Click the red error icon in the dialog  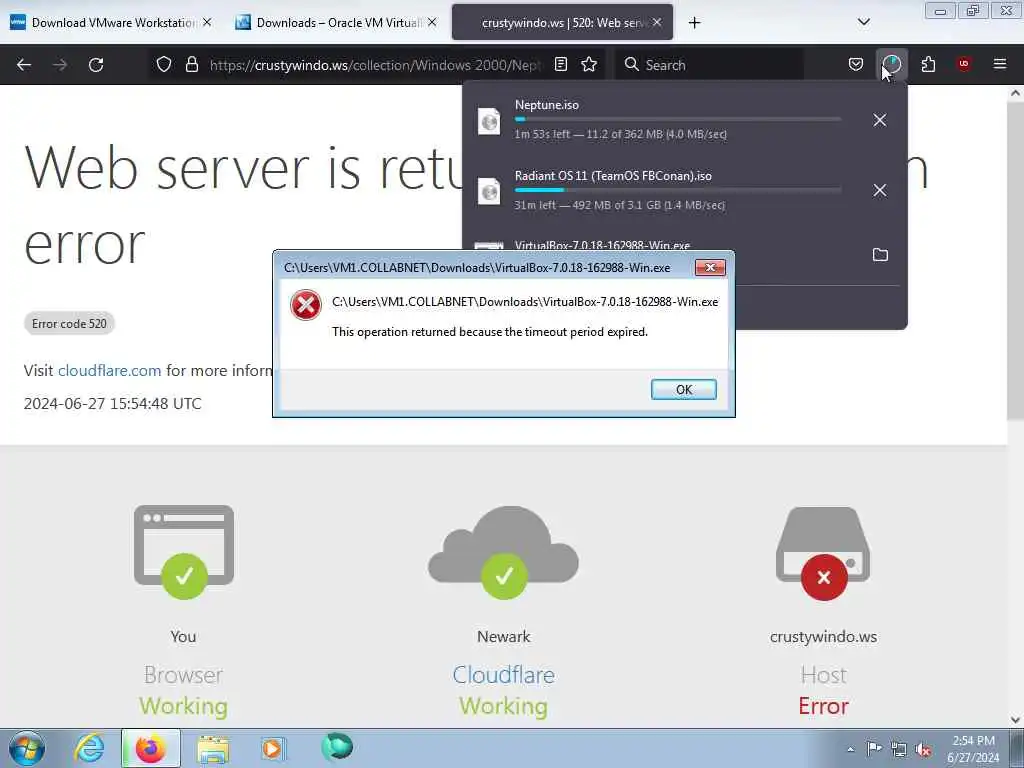click(x=306, y=305)
